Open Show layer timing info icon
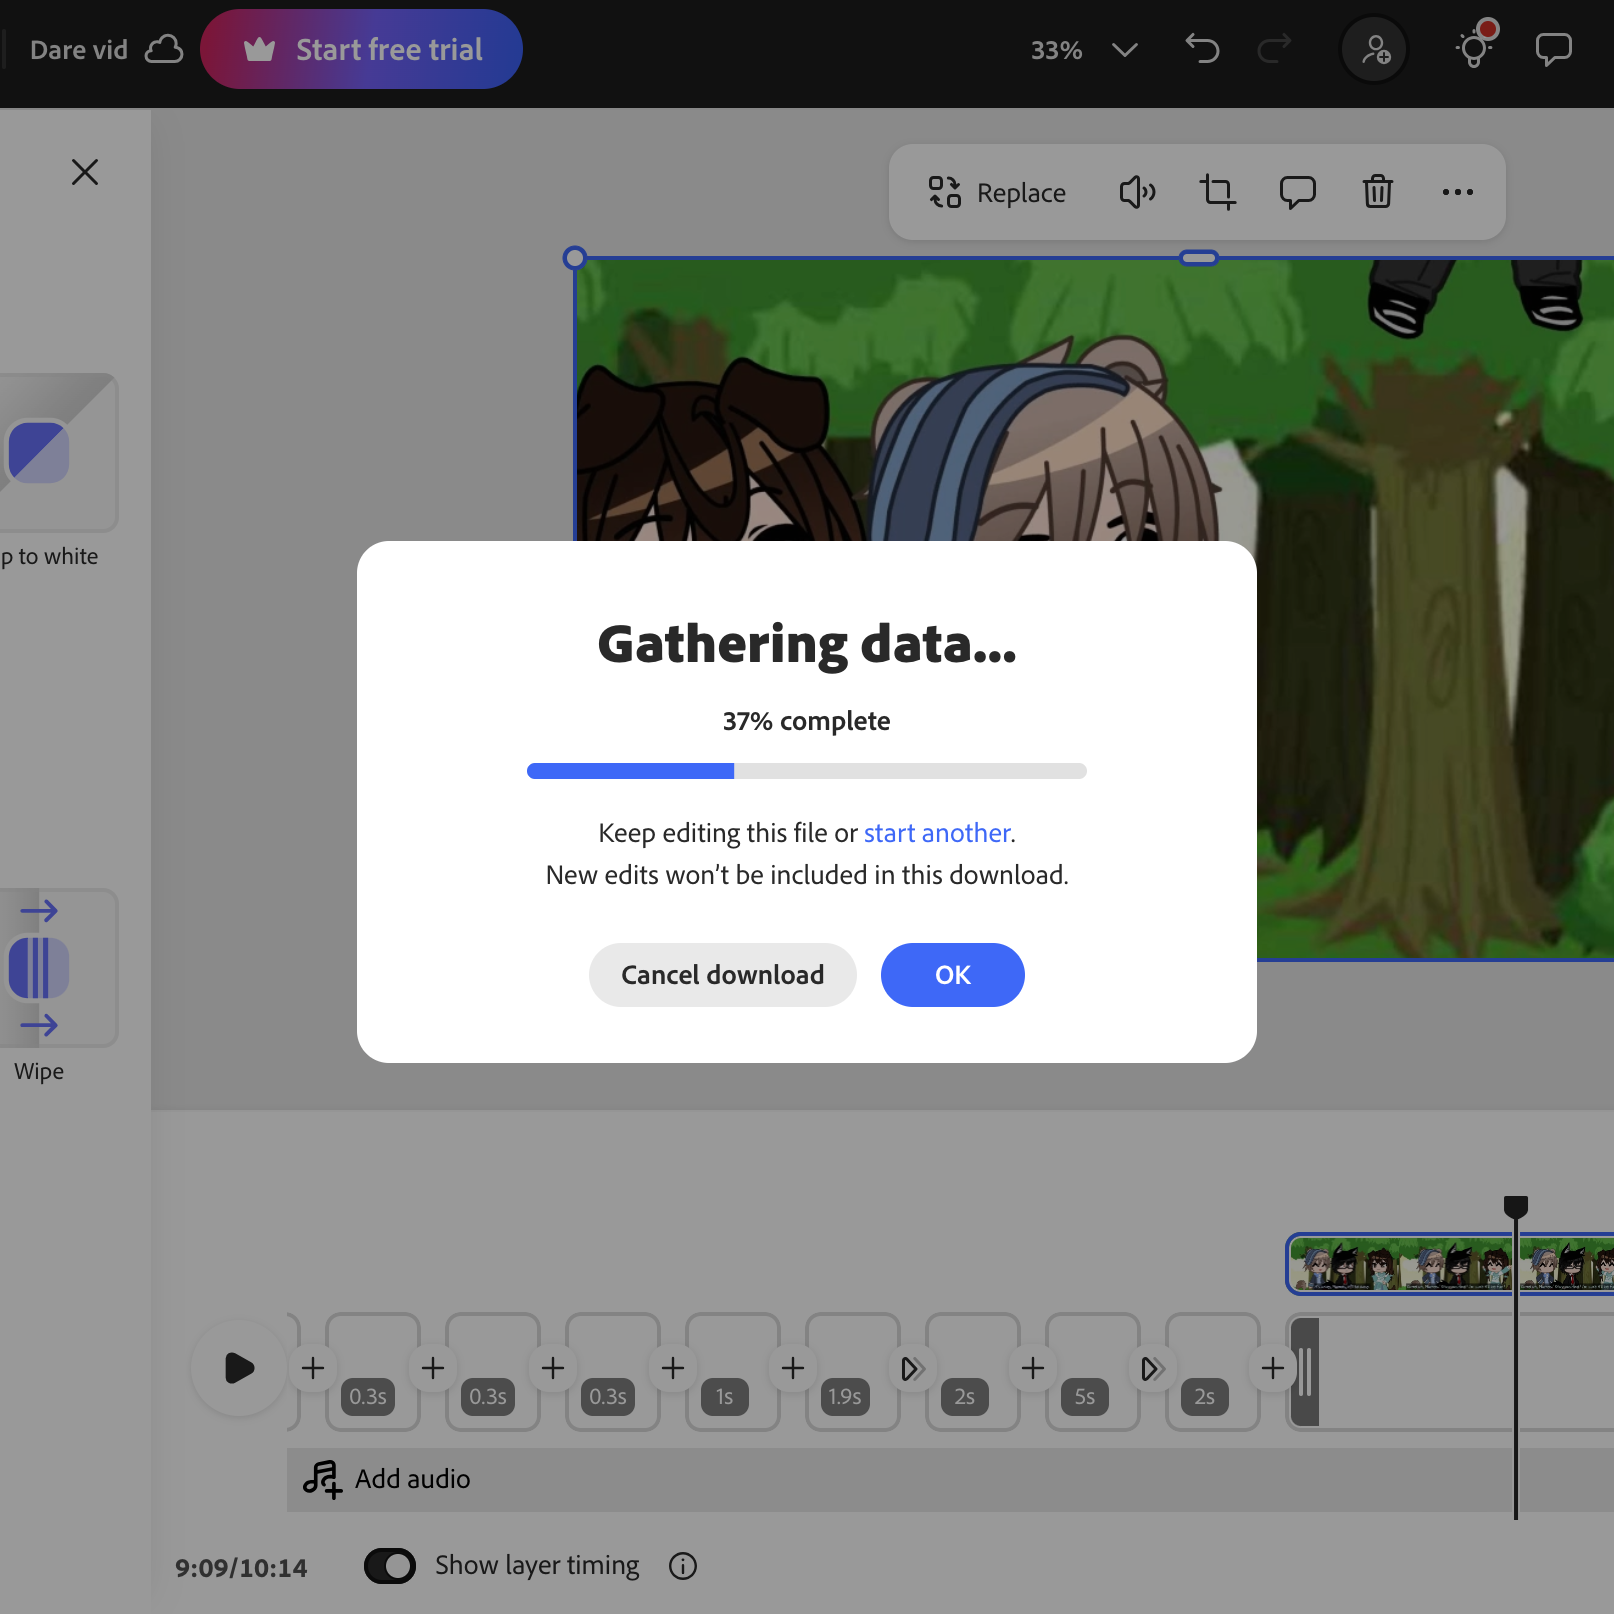 683,1566
